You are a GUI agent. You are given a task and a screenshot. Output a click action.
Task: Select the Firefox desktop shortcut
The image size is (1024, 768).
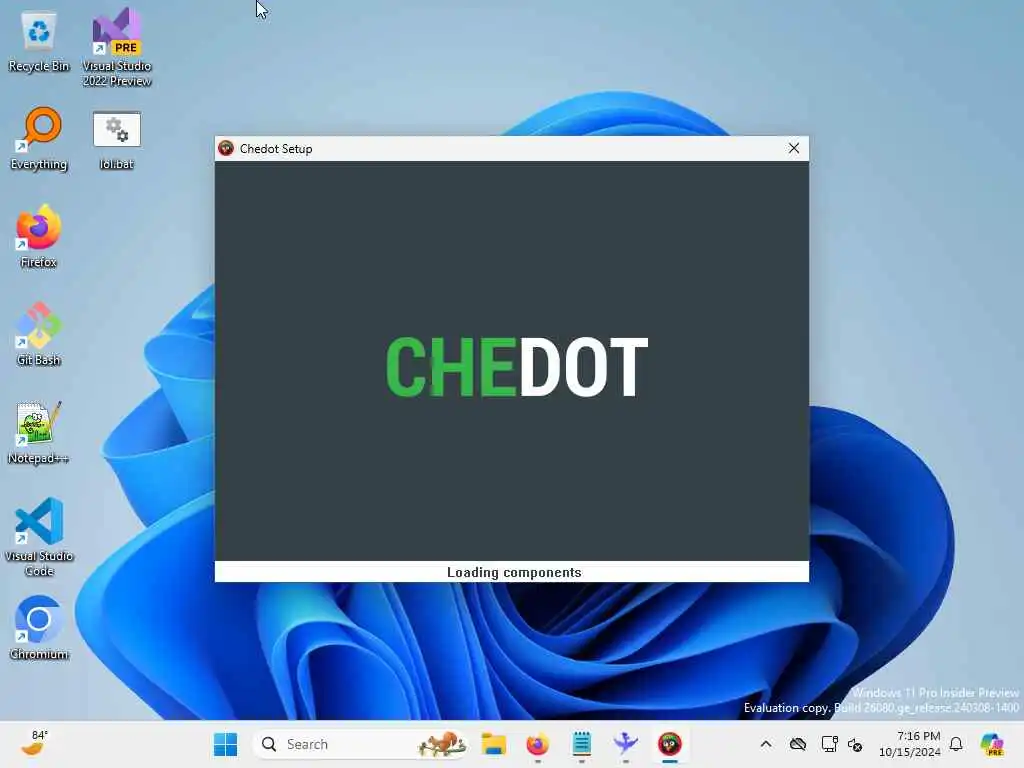point(39,236)
